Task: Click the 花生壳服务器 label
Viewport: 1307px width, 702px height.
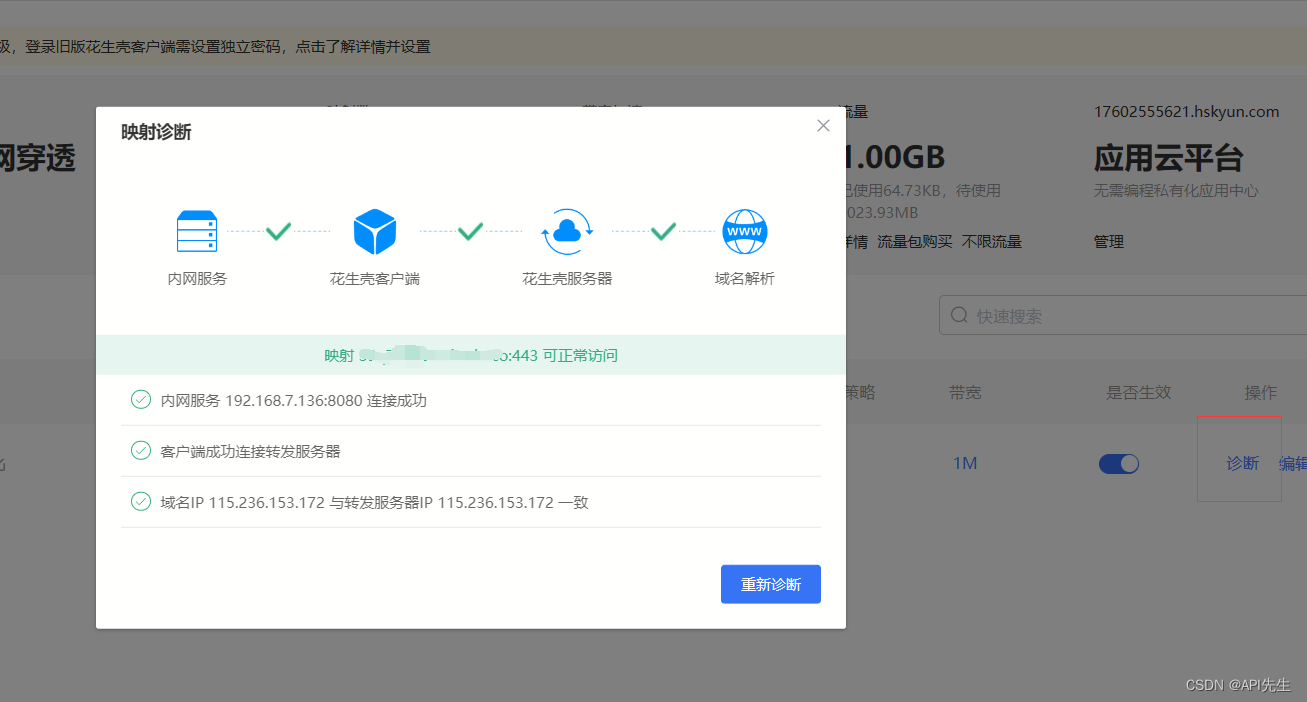Action: point(567,279)
